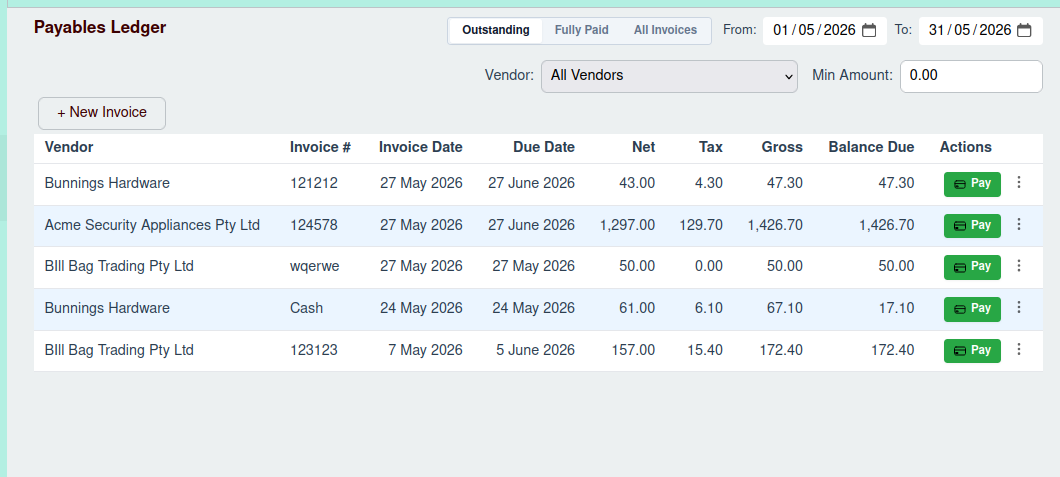The width and height of the screenshot is (1060, 477).
Task: Click tax amount 15.40
Action: point(705,350)
